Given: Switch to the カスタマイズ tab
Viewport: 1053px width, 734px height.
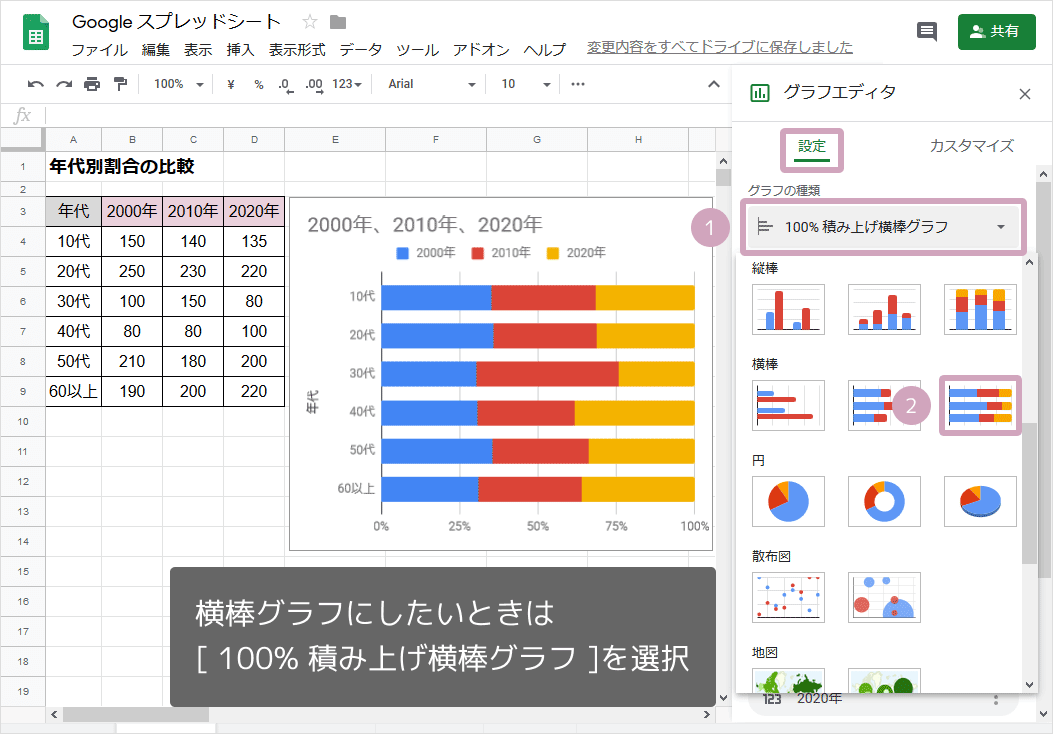Looking at the screenshot, I should (x=971, y=146).
